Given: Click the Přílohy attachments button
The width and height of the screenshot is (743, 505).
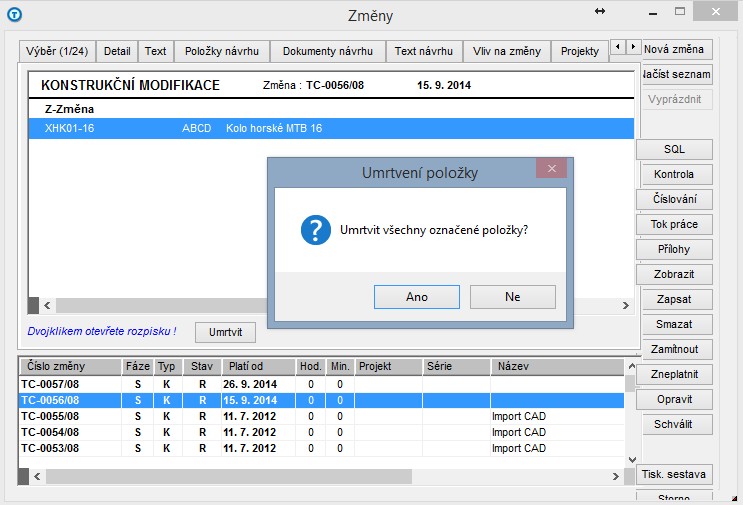Looking at the screenshot, I should pyautogui.click(x=674, y=249).
